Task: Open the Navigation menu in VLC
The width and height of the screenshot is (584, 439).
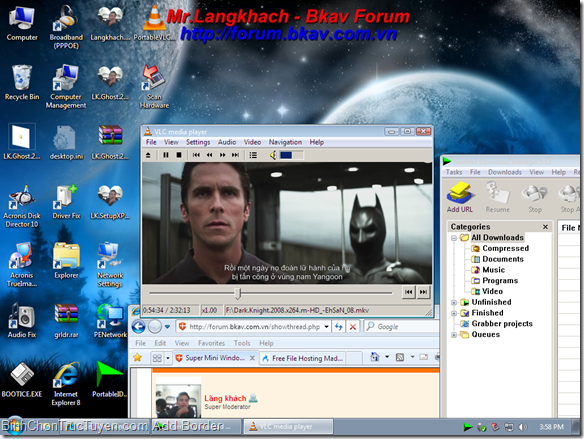Action: click(x=285, y=142)
